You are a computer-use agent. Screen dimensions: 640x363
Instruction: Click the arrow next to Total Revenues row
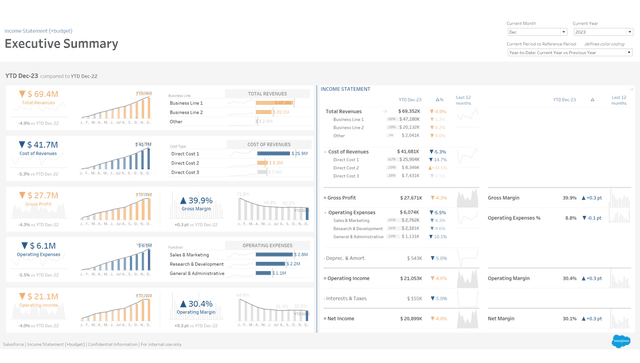(x=384, y=111)
